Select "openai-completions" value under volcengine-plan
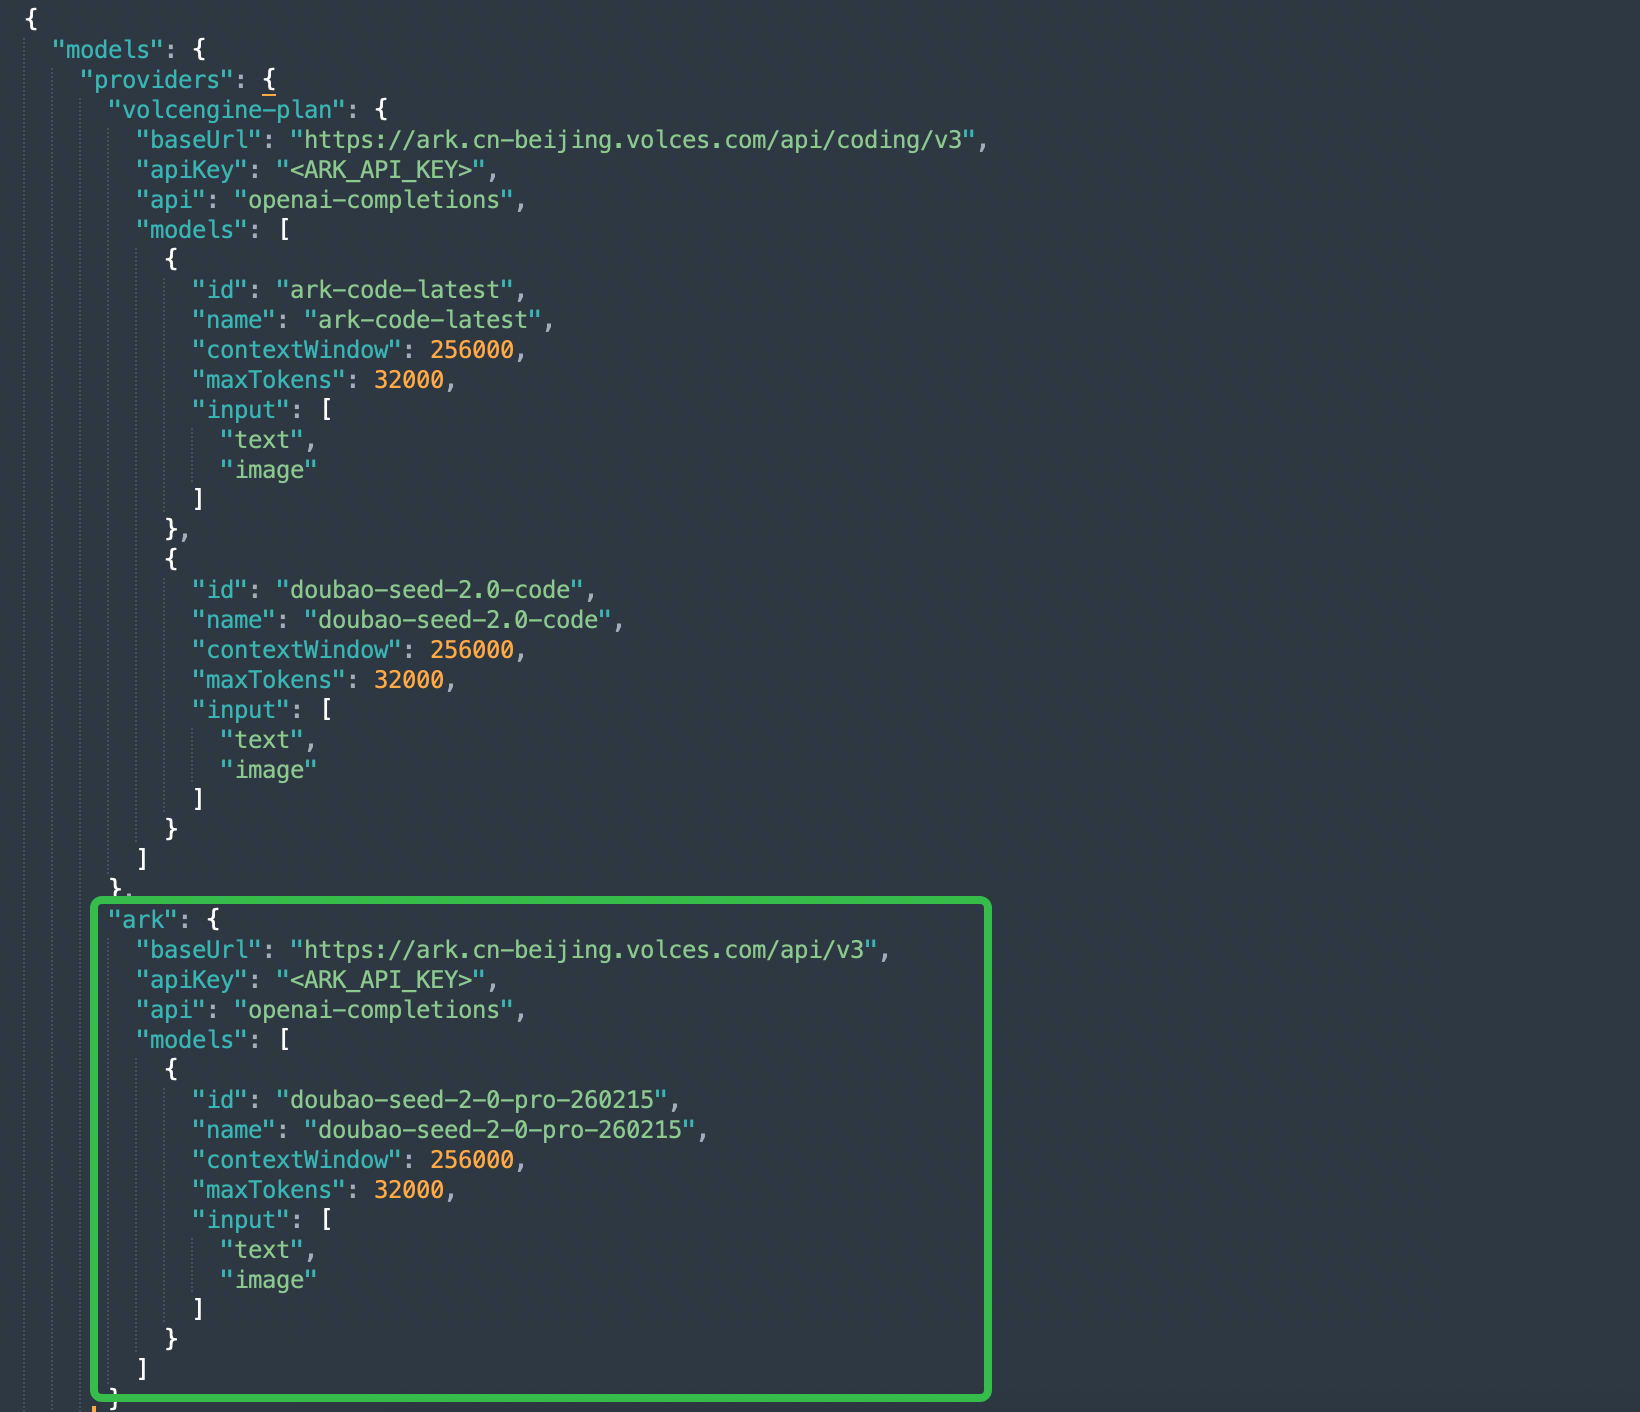The height and width of the screenshot is (1412, 1640). [x=373, y=200]
